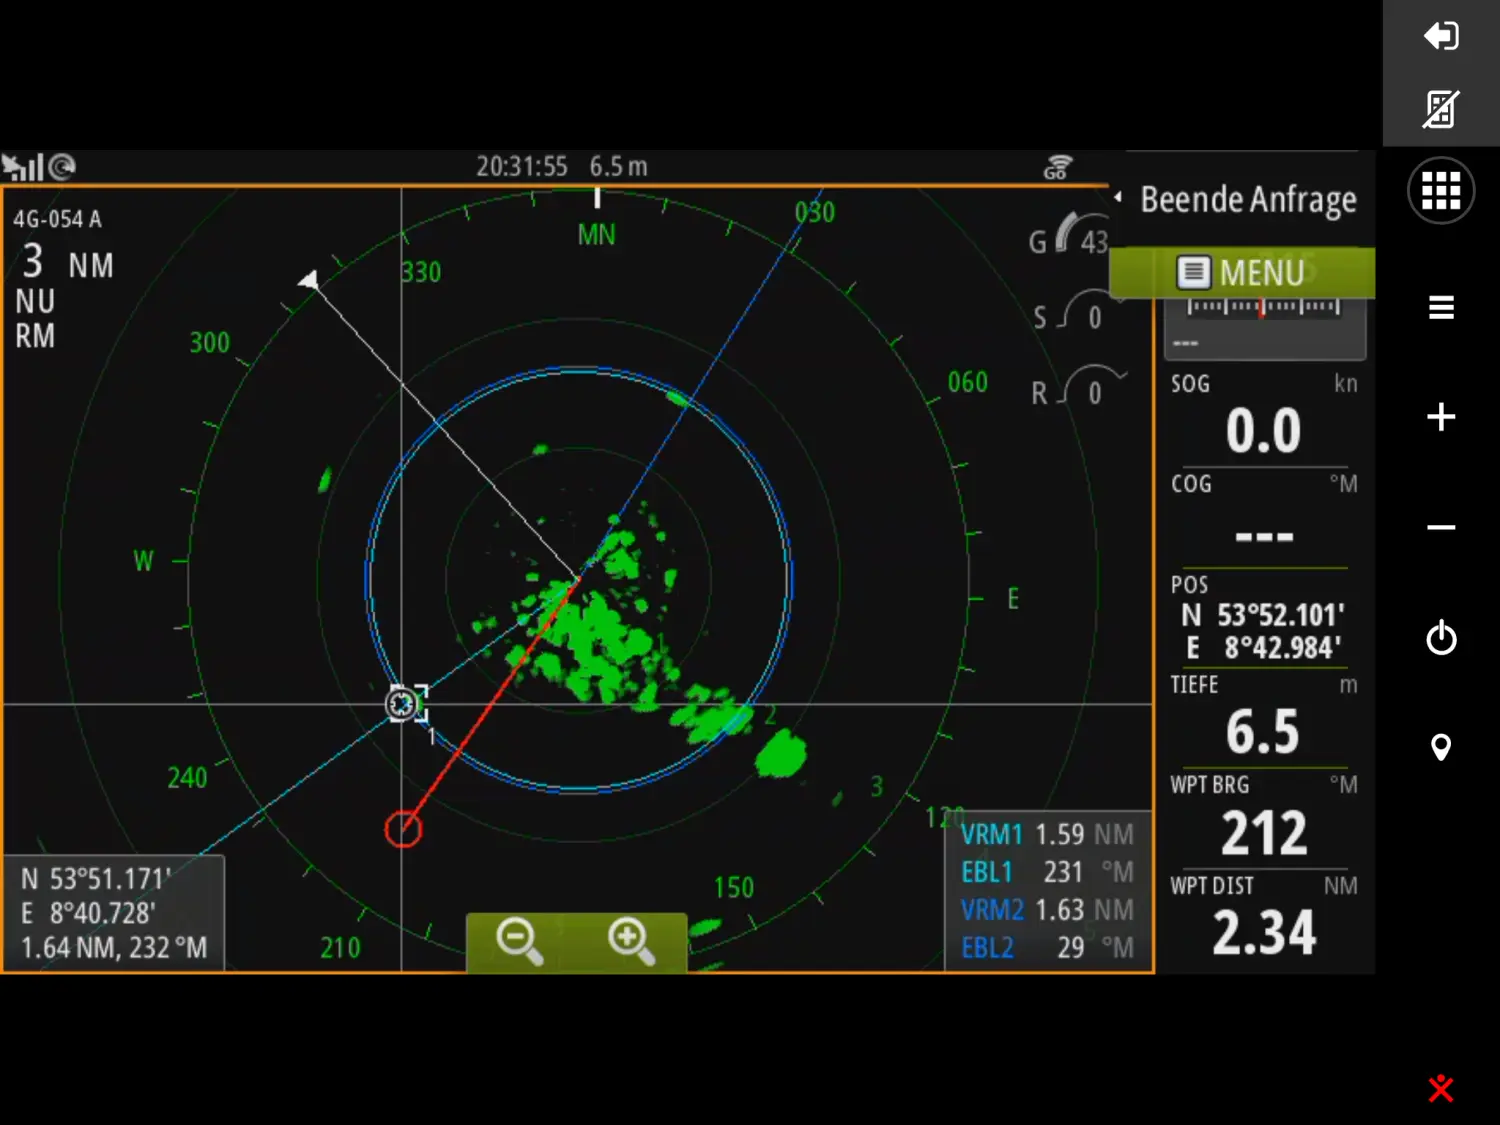The width and height of the screenshot is (1500, 1125).
Task: Select the Beende Anfrage banner
Action: [1247, 199]
